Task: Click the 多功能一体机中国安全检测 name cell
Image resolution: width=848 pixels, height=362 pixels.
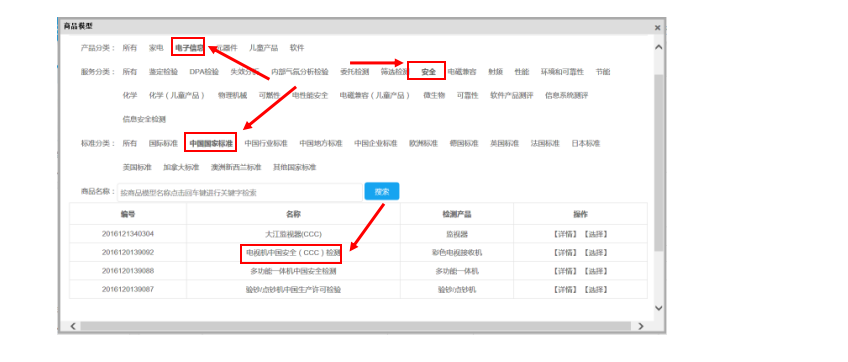Action: coord(293,271)
